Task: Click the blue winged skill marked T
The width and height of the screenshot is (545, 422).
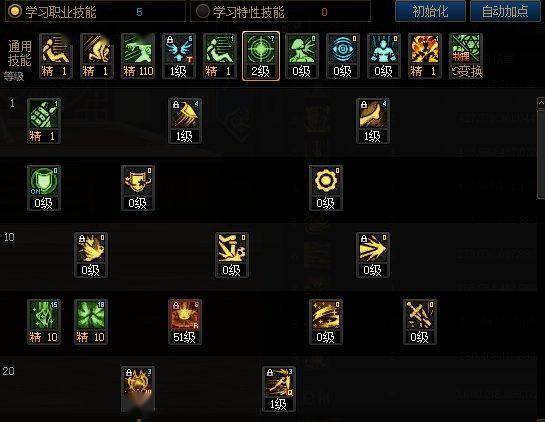Action: (179, 56)
